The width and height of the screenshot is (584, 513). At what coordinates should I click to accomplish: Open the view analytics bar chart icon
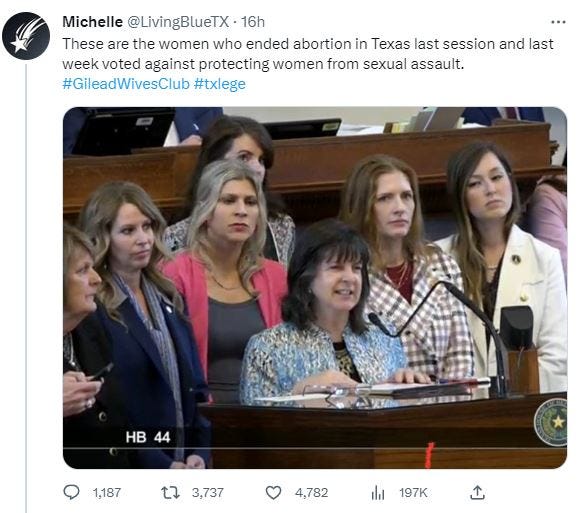tap(378, 493)
